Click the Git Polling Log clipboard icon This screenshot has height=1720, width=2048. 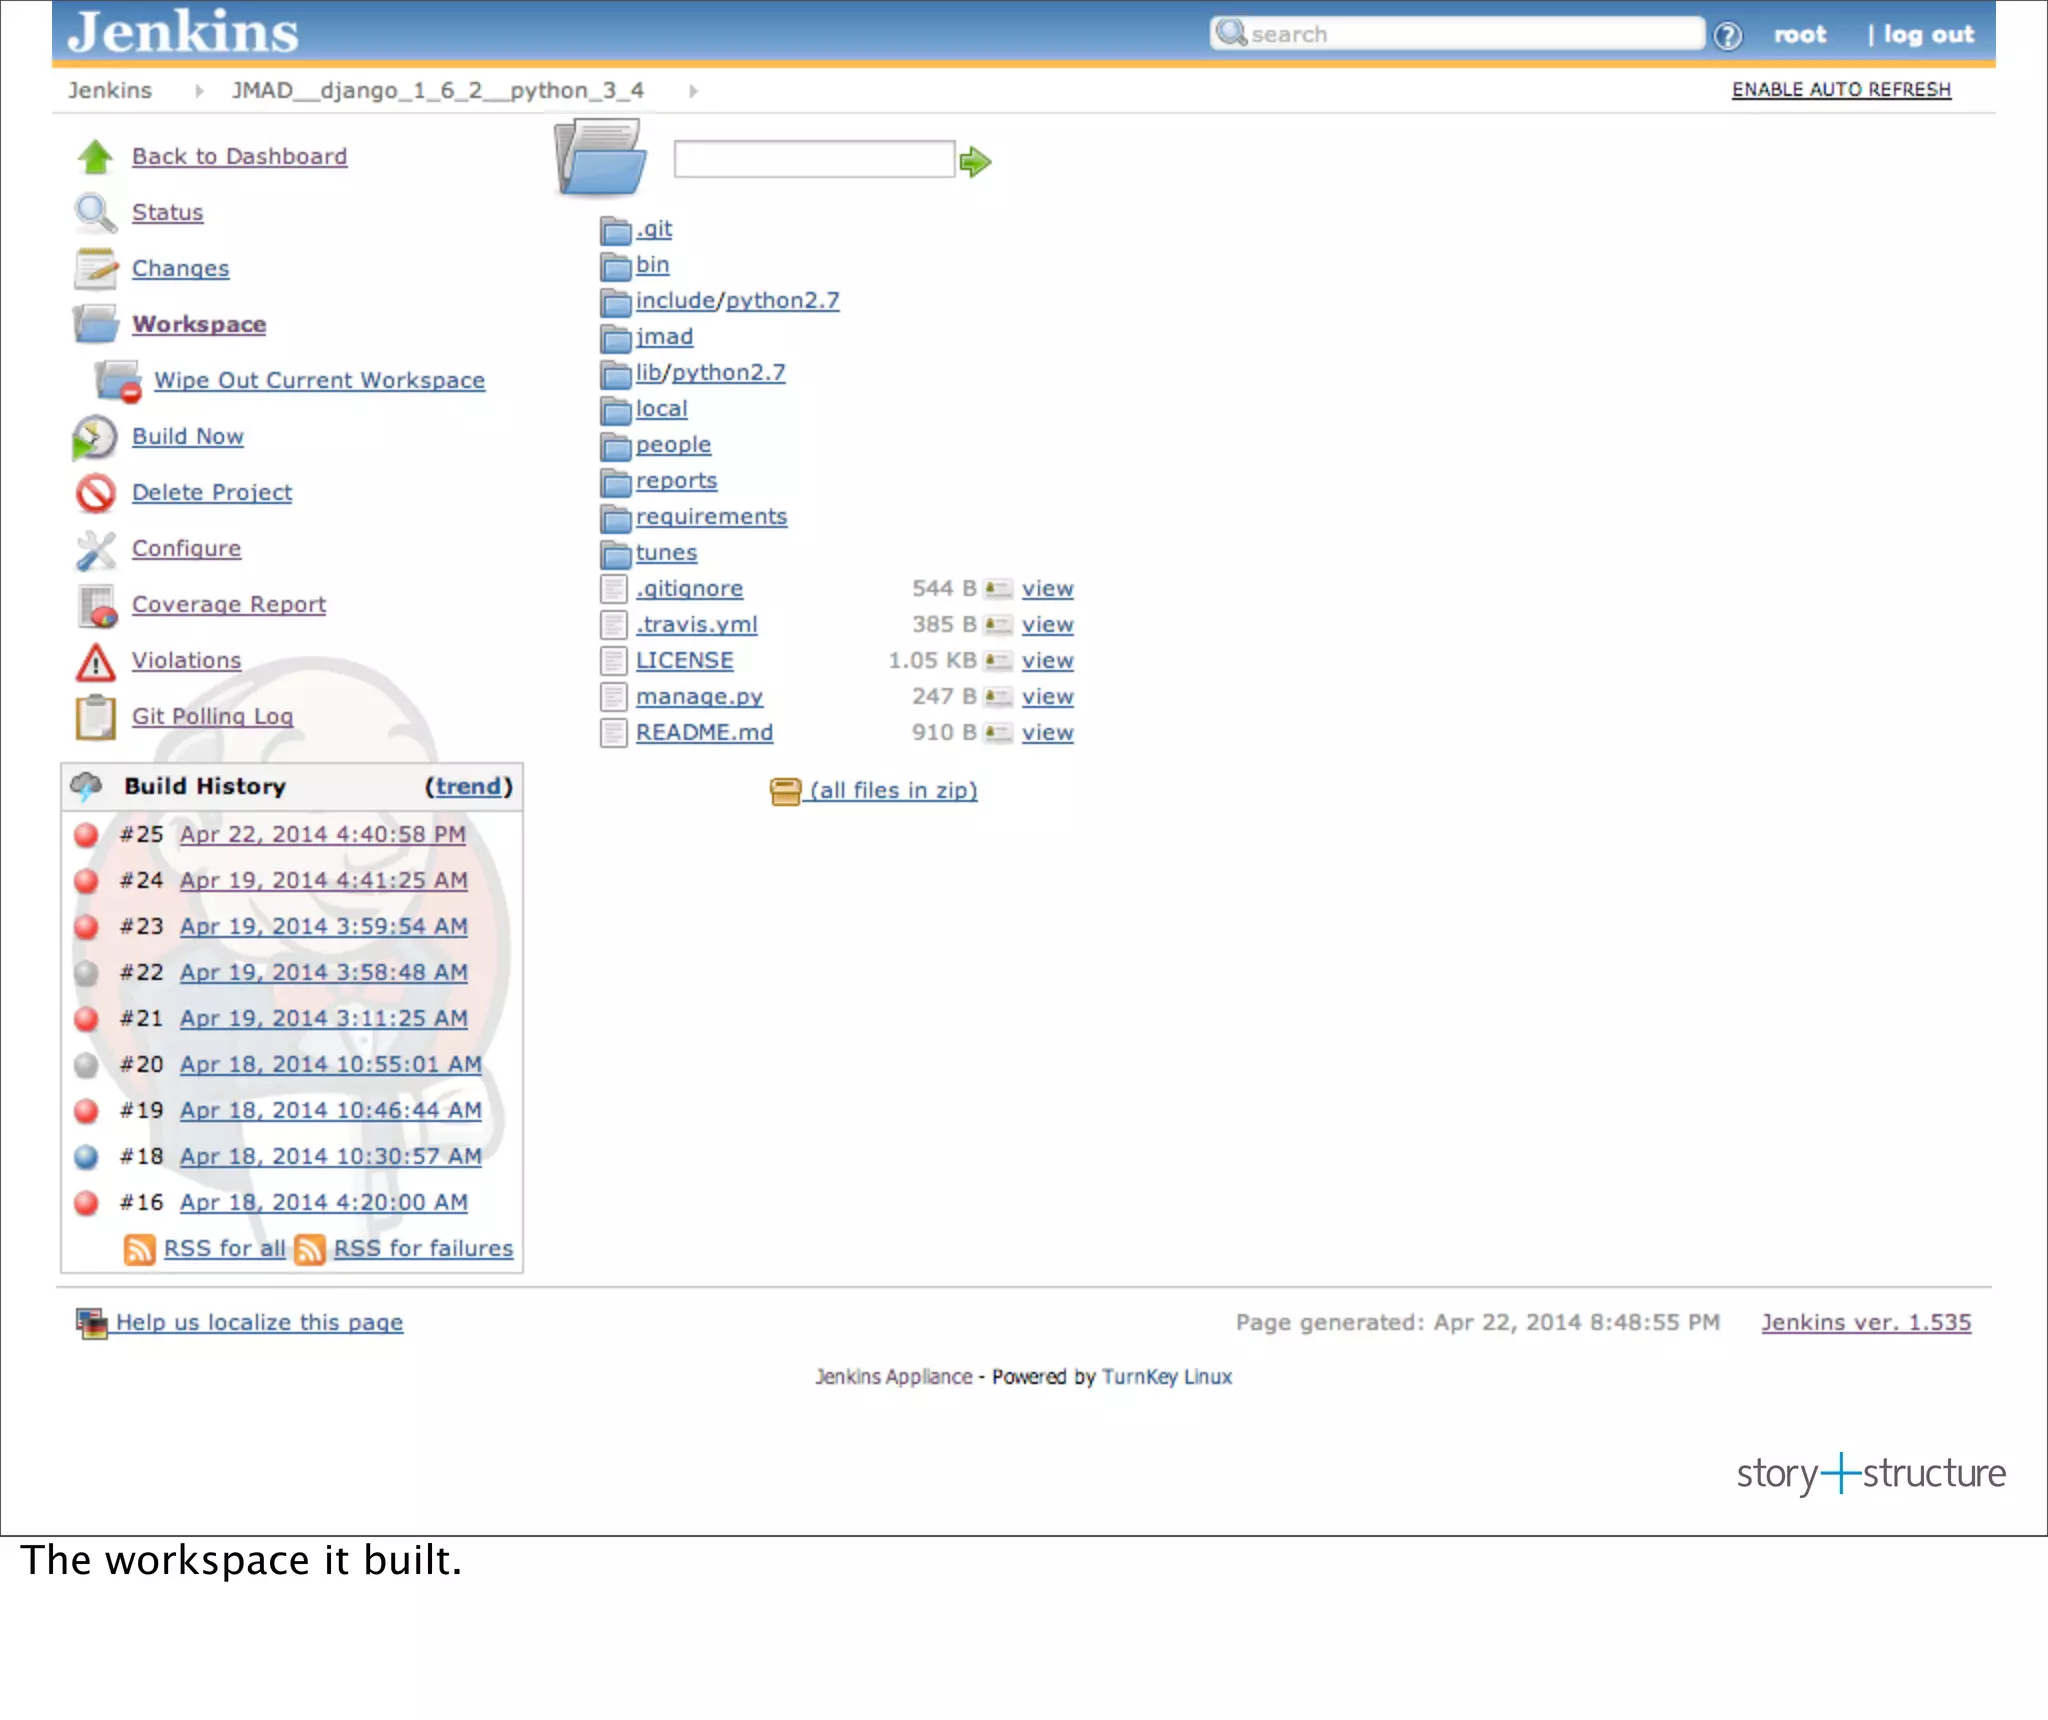95,717
